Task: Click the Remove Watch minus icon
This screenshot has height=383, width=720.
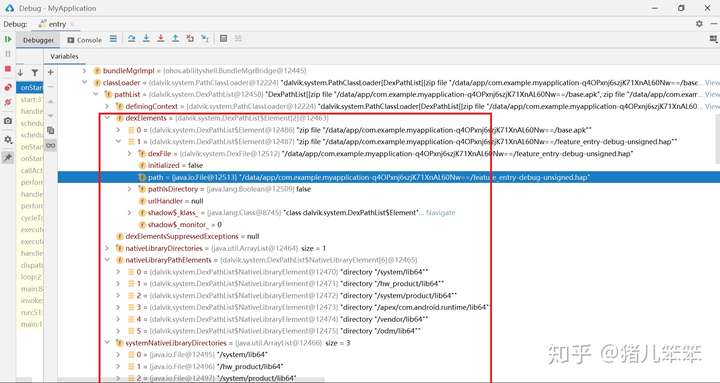Action: 51,87
